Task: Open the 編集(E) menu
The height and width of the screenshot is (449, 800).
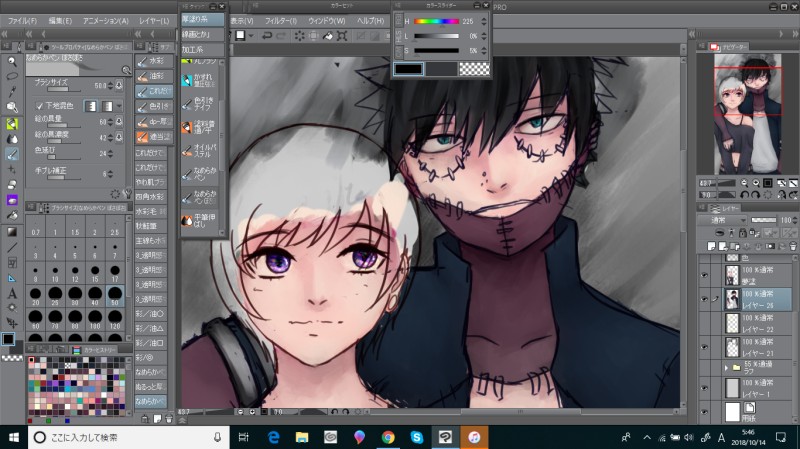Action: (x=60, y=21)
